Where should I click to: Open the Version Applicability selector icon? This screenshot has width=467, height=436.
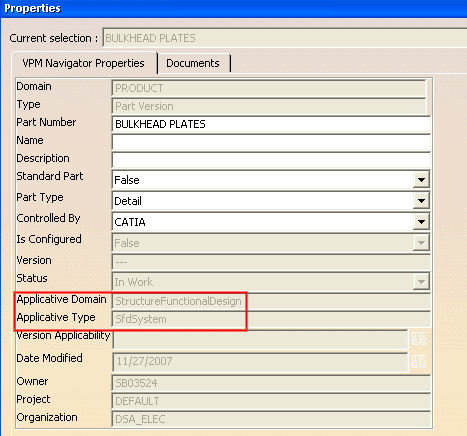click(419, 339)
